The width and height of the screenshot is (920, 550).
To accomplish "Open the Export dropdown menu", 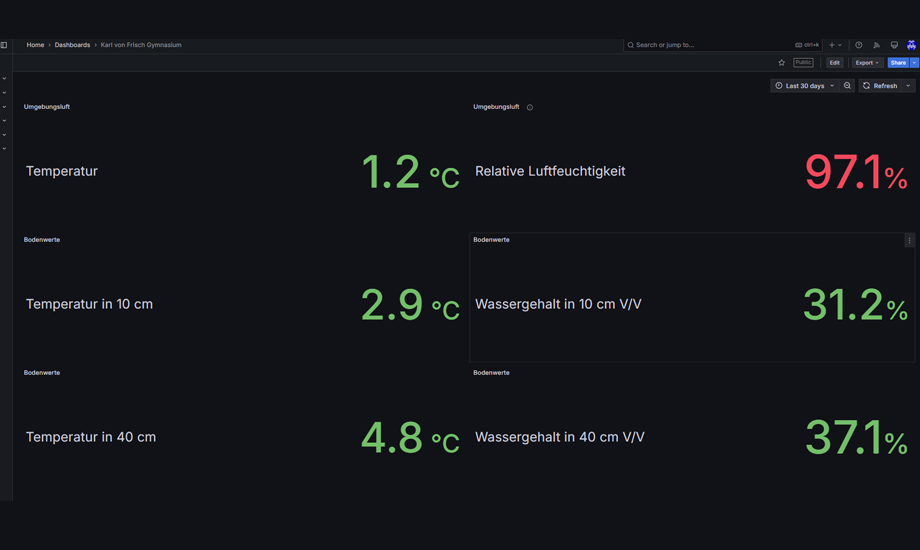I will coord(866,63).
